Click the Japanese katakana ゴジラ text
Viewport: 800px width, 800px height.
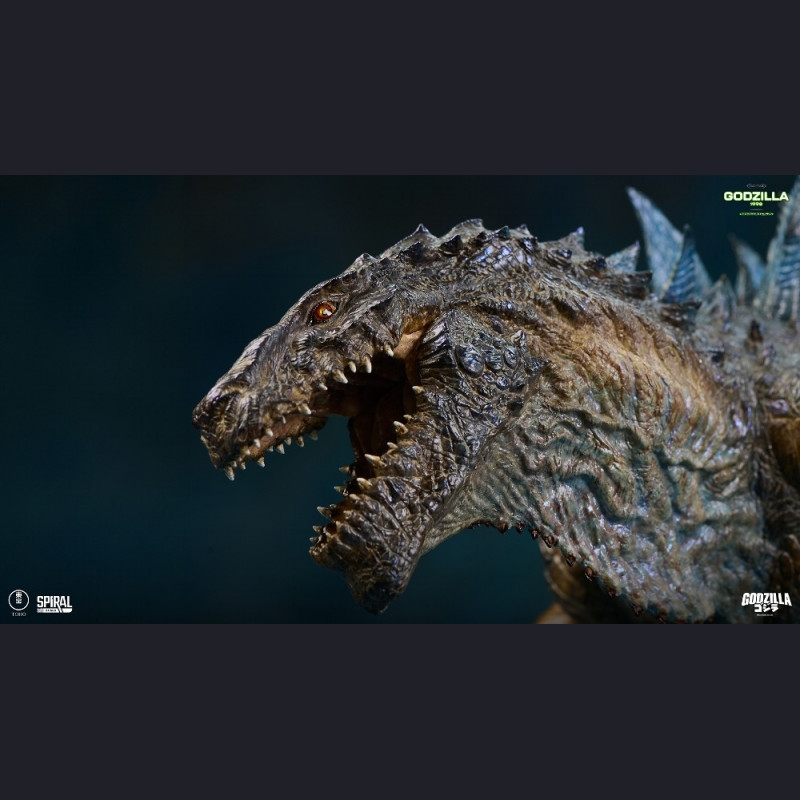[x=766, y=607]
